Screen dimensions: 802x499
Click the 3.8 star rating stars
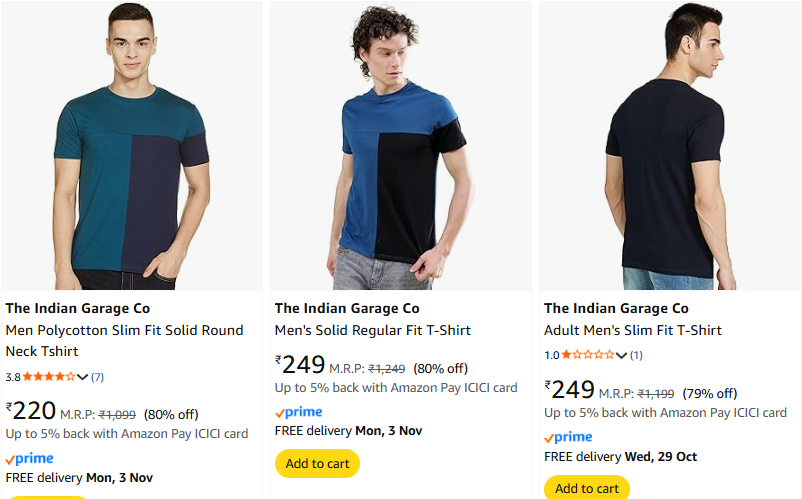tap(48, 377)
